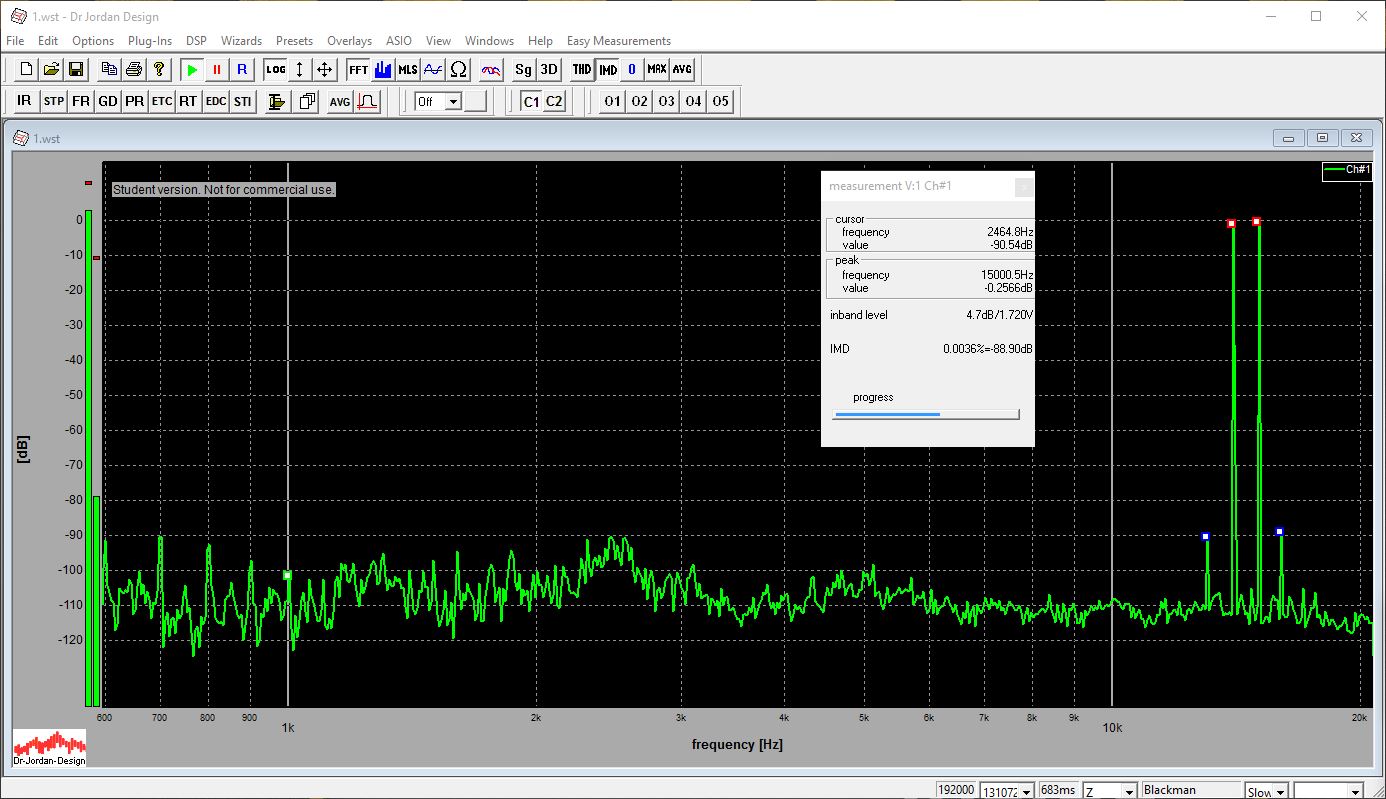Screen dimensions: 1386x799
Task: Open the FFT size 131072 dropdown
Action: [1027, 791]
